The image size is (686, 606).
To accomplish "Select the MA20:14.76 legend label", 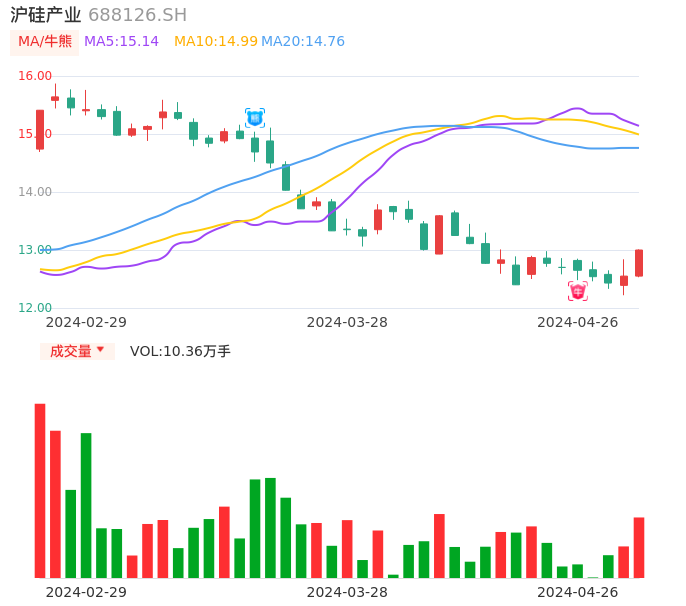I will click(302, 41).
